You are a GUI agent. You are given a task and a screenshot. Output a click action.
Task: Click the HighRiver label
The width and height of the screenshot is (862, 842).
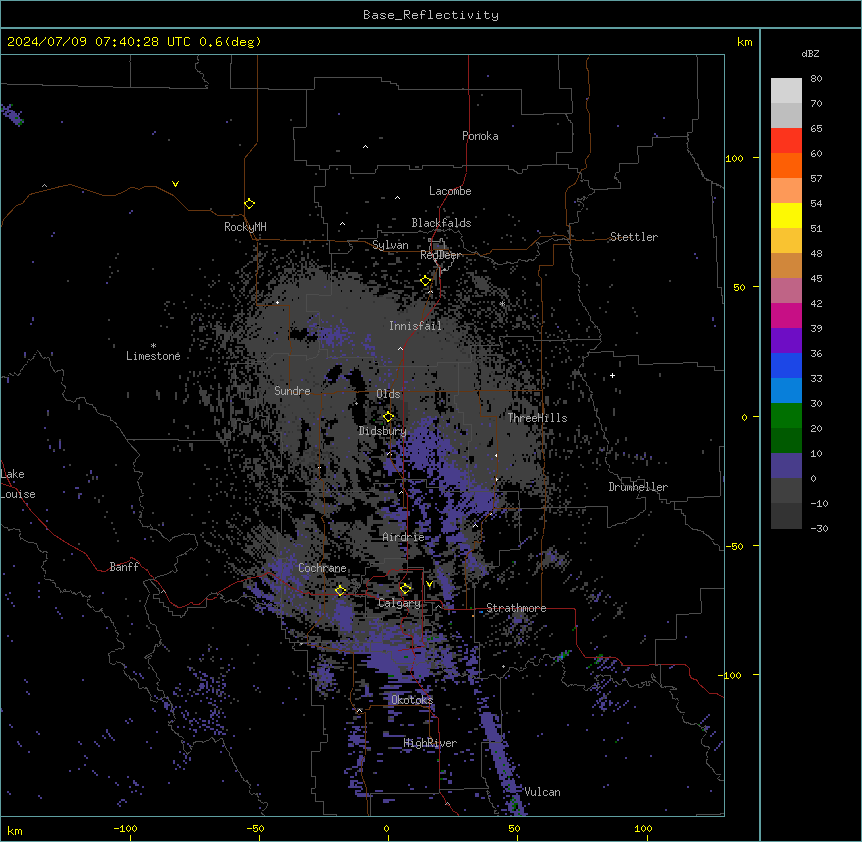pyautogui.click(x=430, y=743)
